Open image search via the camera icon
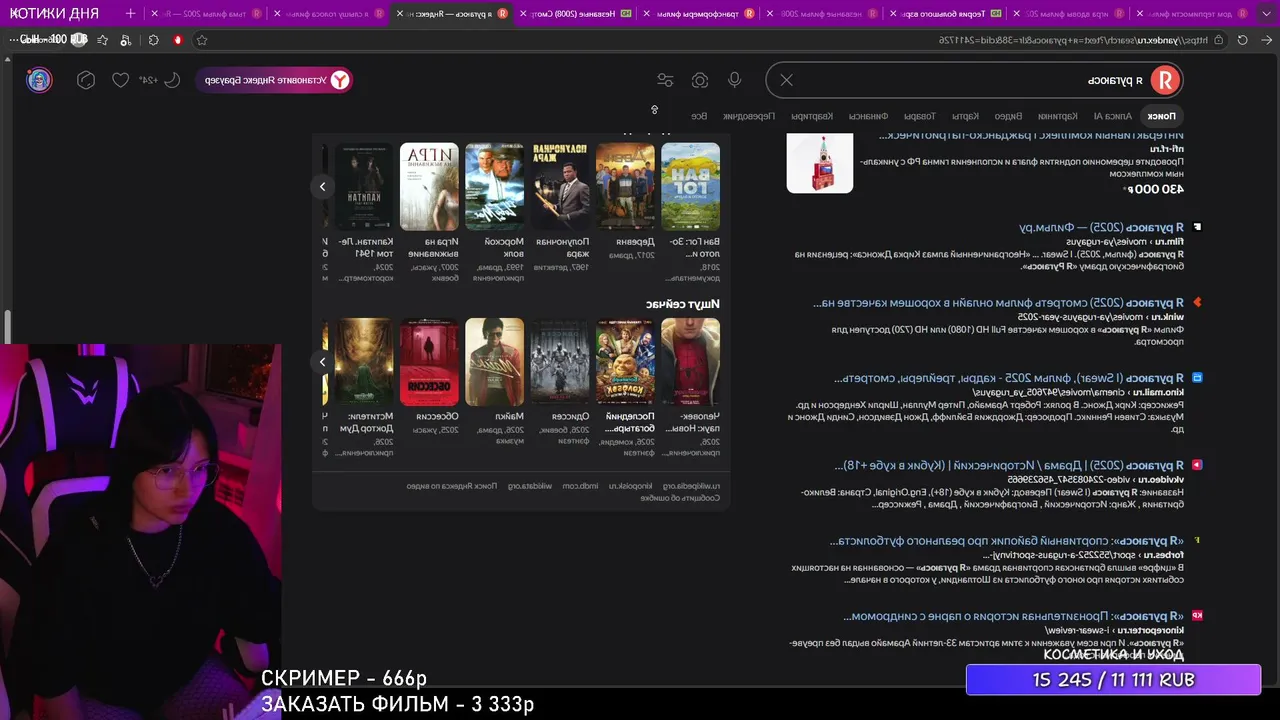This screenshot has height=720, width=1280. pos(700,80)
